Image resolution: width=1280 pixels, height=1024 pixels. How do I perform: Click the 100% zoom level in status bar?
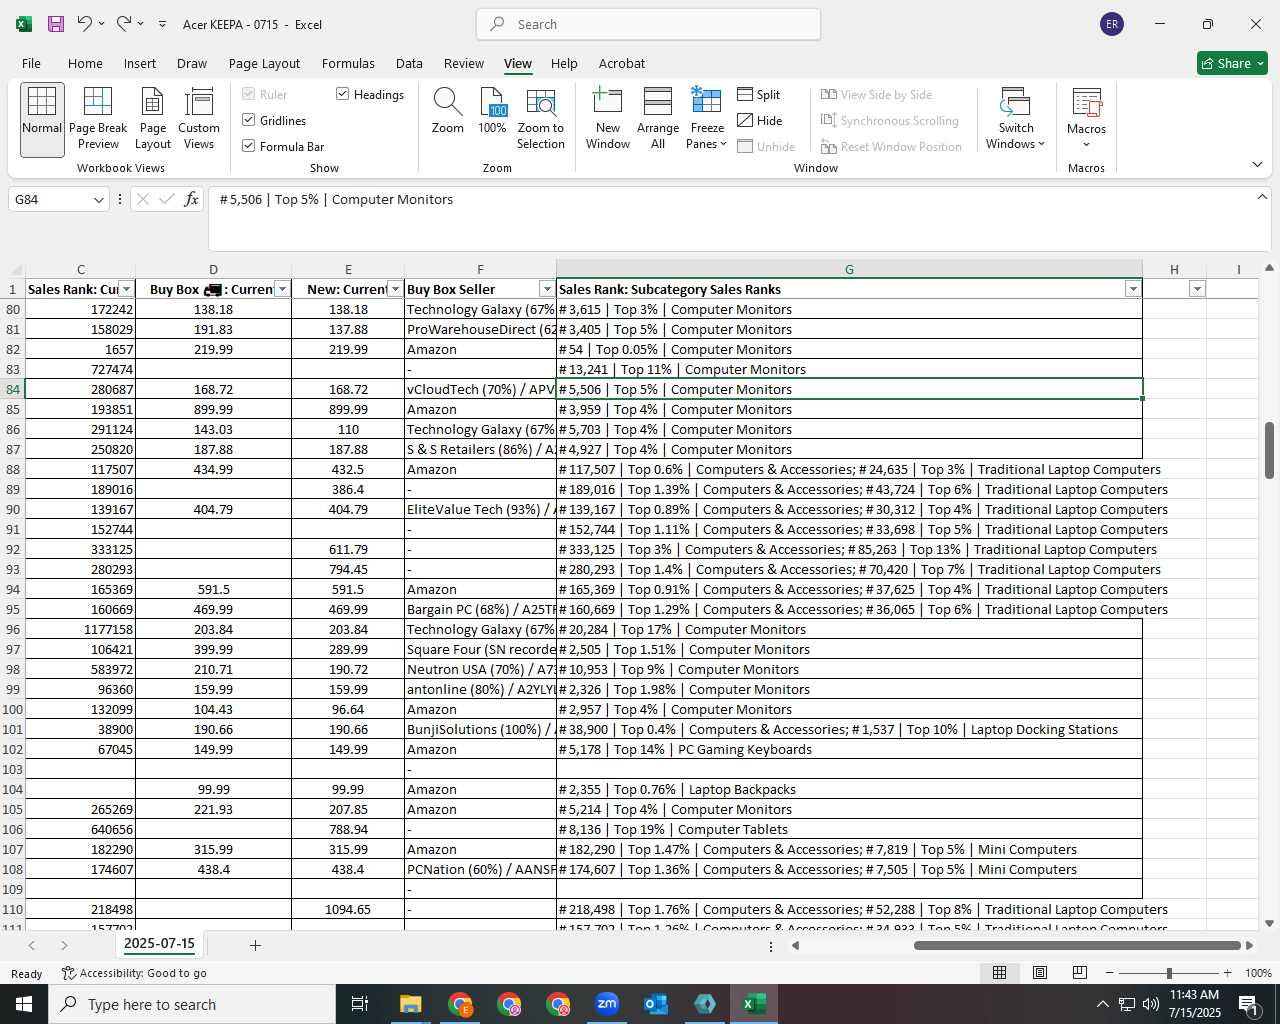click(1258, 973)
